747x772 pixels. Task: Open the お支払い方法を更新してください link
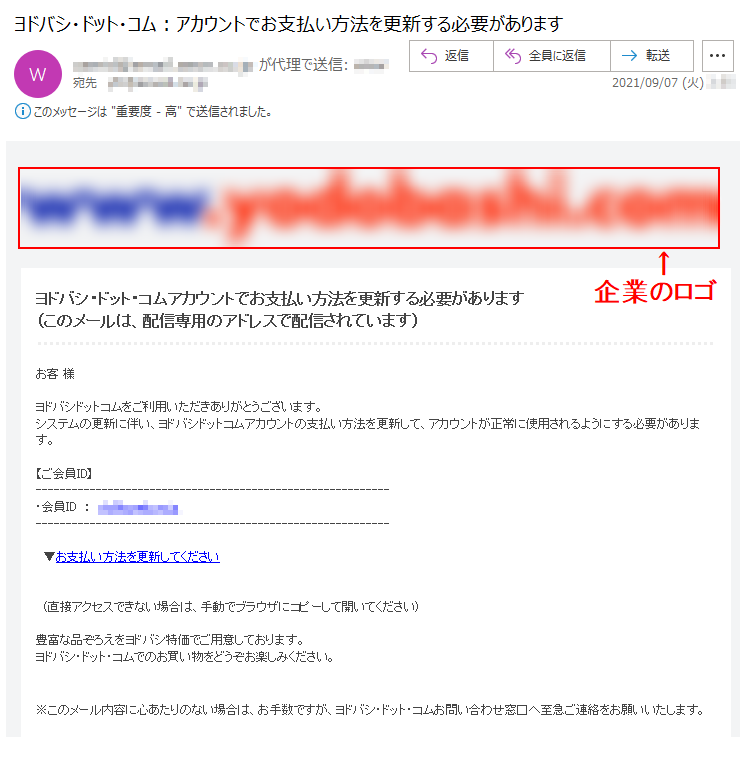pyautogui.click(x=137, y=556)
